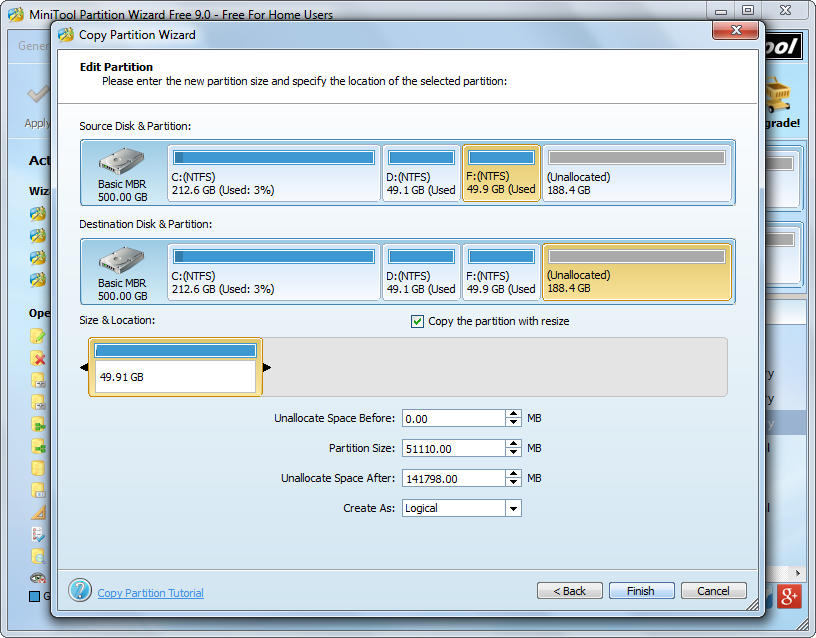Click the checklist file system sidebar icon

[38, 534]
